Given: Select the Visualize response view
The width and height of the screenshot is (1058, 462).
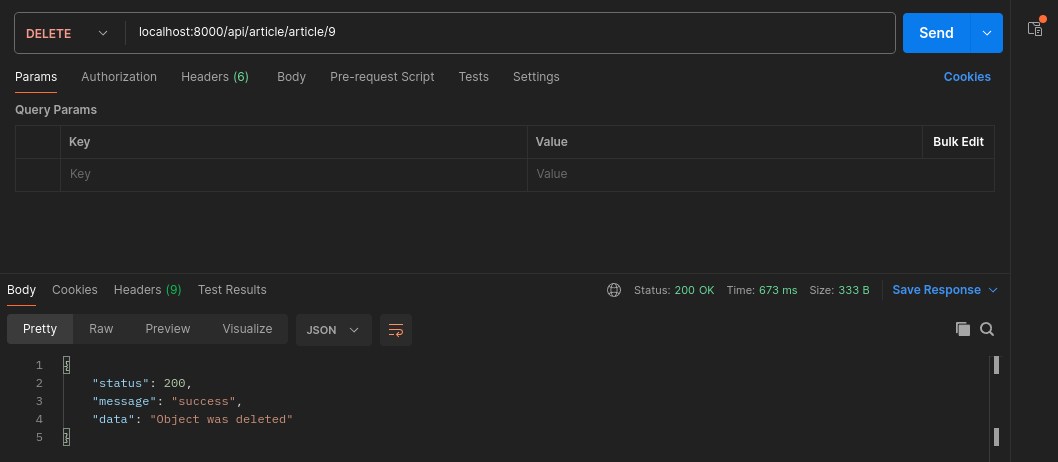Looking at the screenshot, I should click(247, 329).
